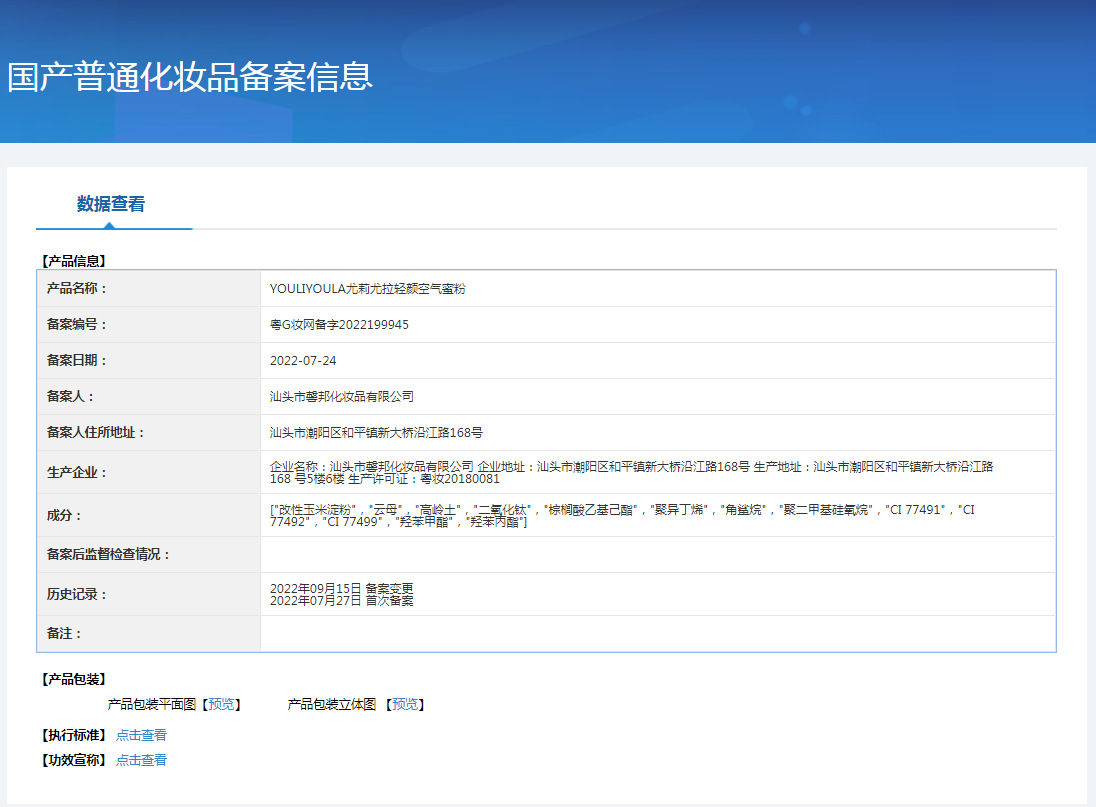Screen dimensions: 1096x807
Task: Click the 备案编号 row label
Action: [x=76, y=325]
